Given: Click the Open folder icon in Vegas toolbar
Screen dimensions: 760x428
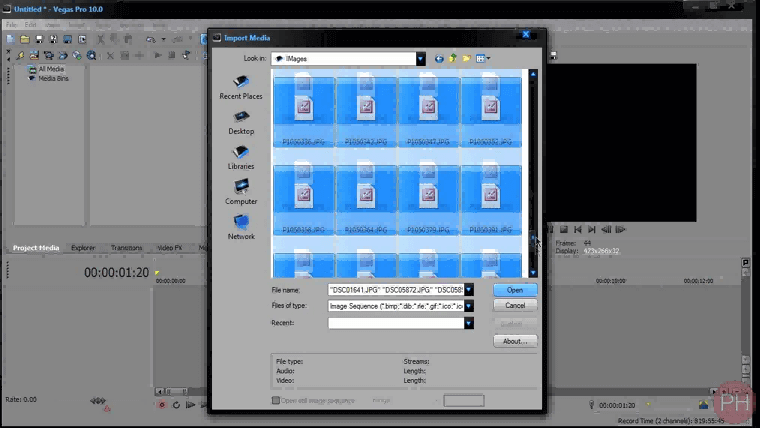Looking at the screenshot, I should (x=25, y=39).
